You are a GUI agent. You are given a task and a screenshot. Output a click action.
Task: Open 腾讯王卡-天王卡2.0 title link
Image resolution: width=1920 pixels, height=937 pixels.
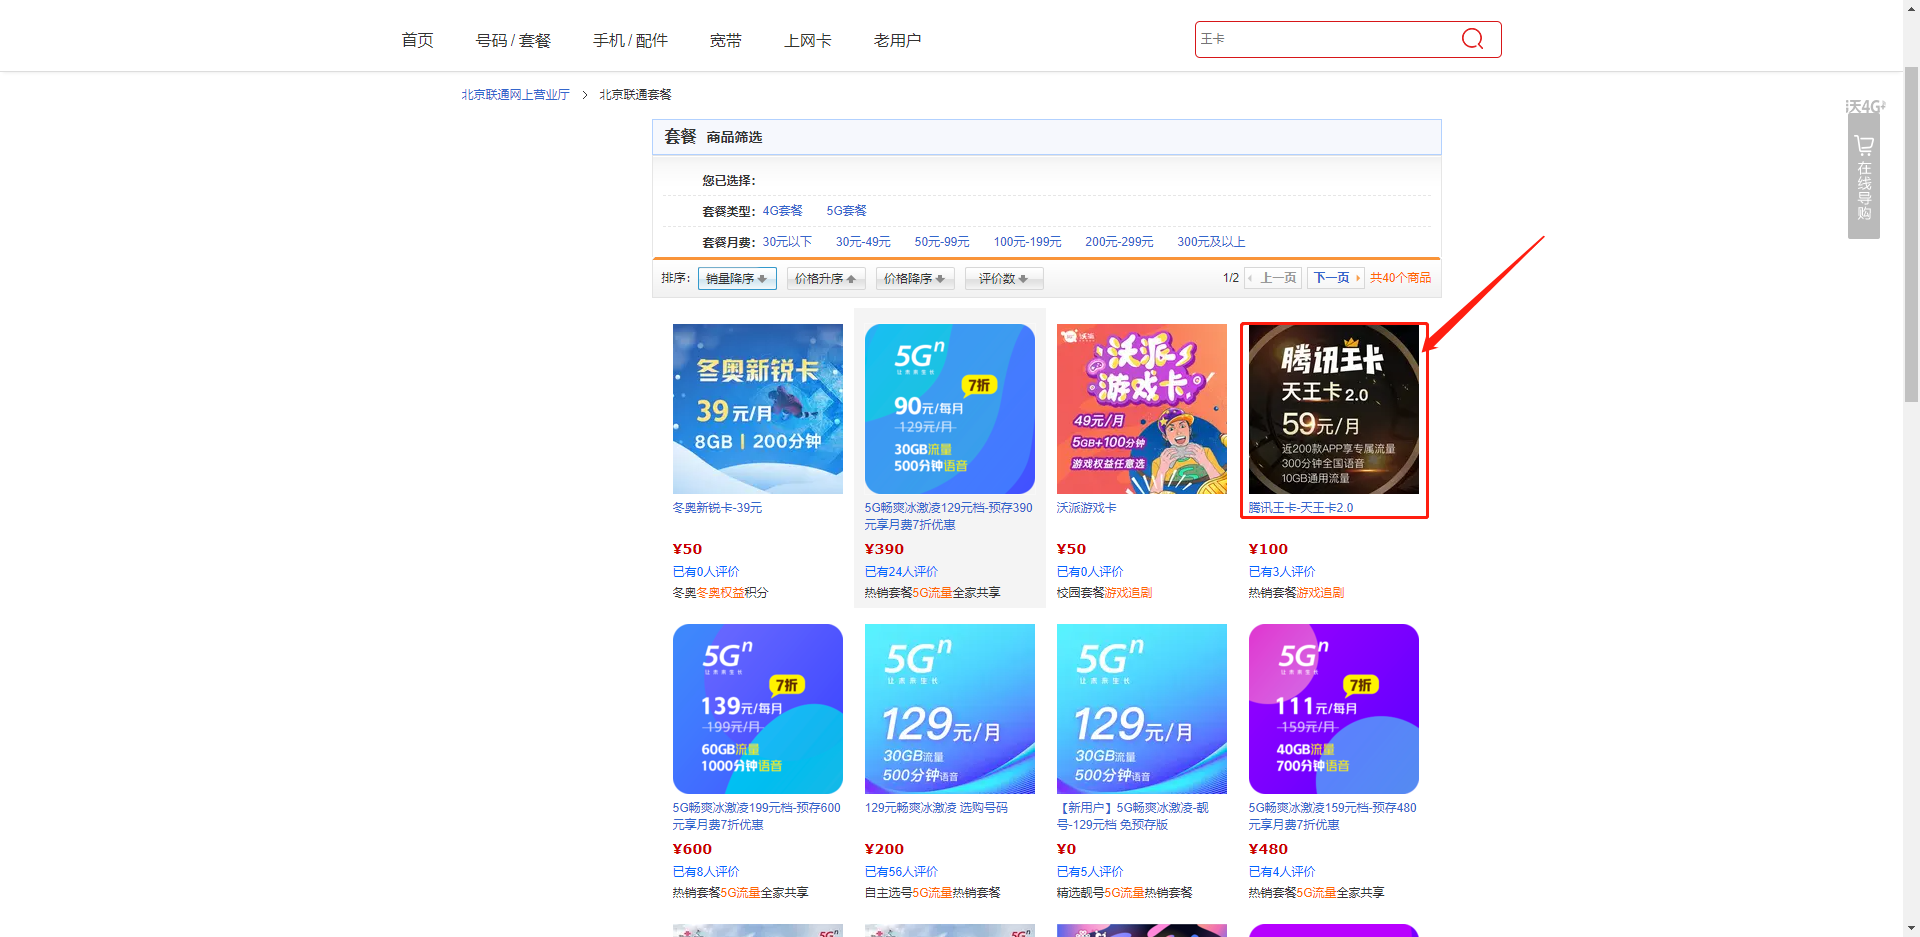pos(1301,508)
